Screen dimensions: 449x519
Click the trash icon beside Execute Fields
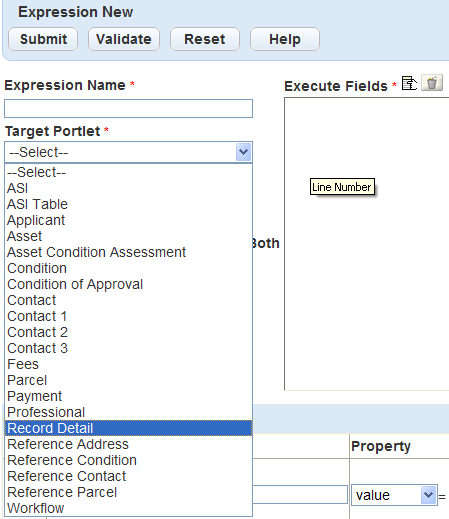pos(432,83)
